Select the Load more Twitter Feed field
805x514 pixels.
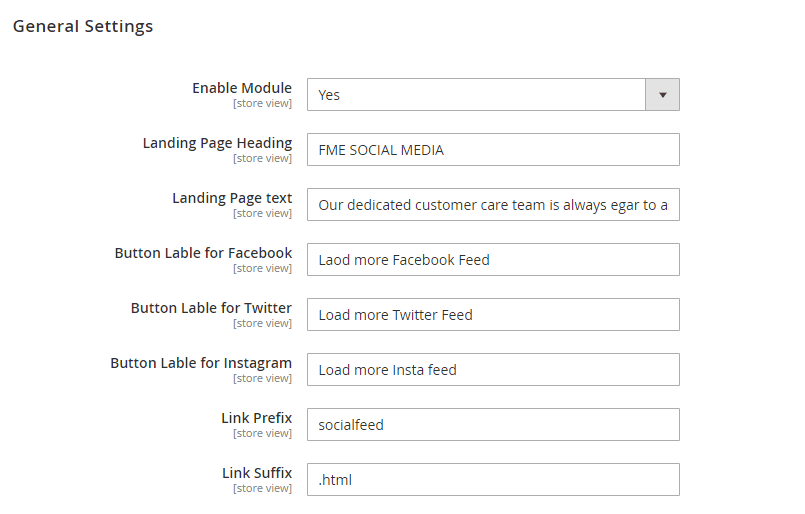click(x=493, y=315)
